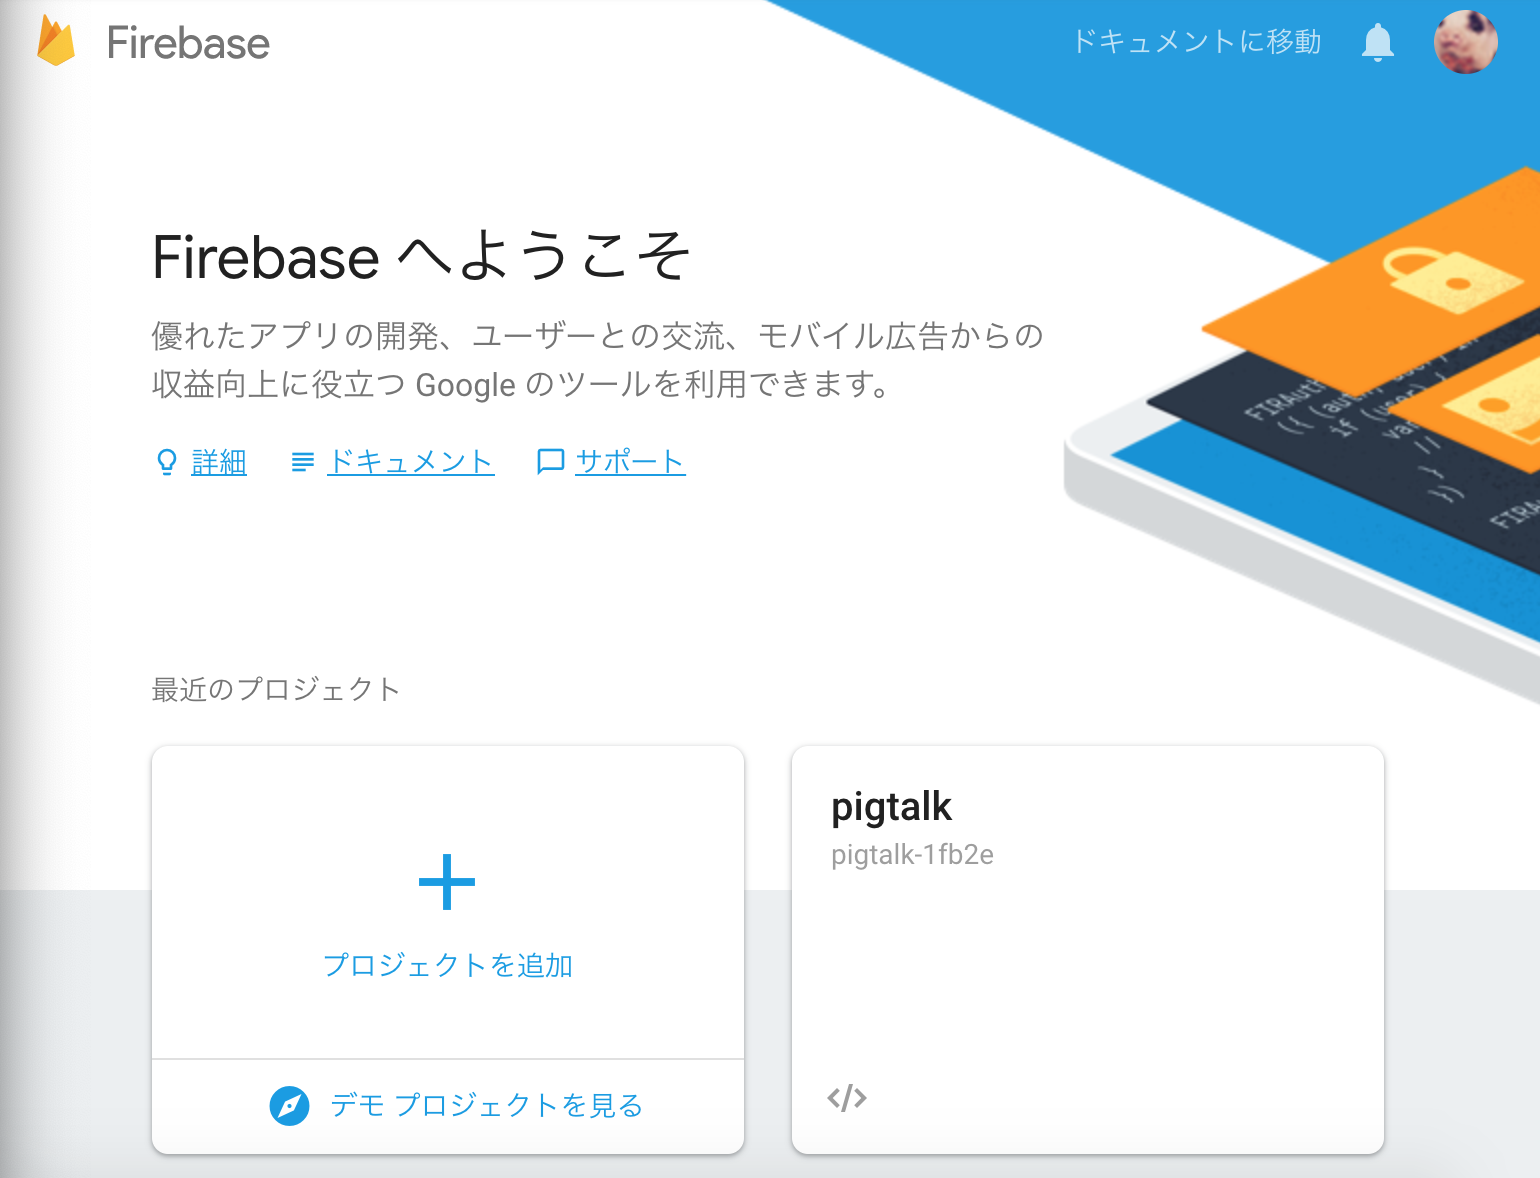Screen dimensions: 1540x1178
Task: Follow the ドキュメント link
Action: tap(411, 462)
